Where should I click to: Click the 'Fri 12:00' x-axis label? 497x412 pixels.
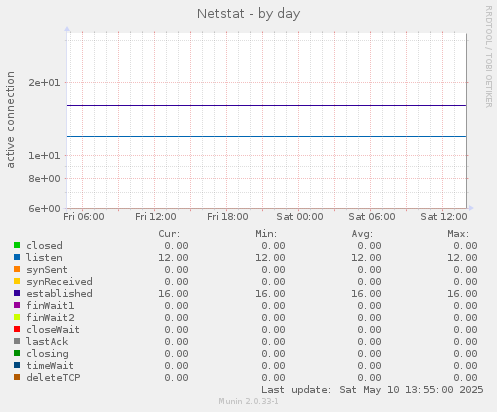tap(156, 217)
